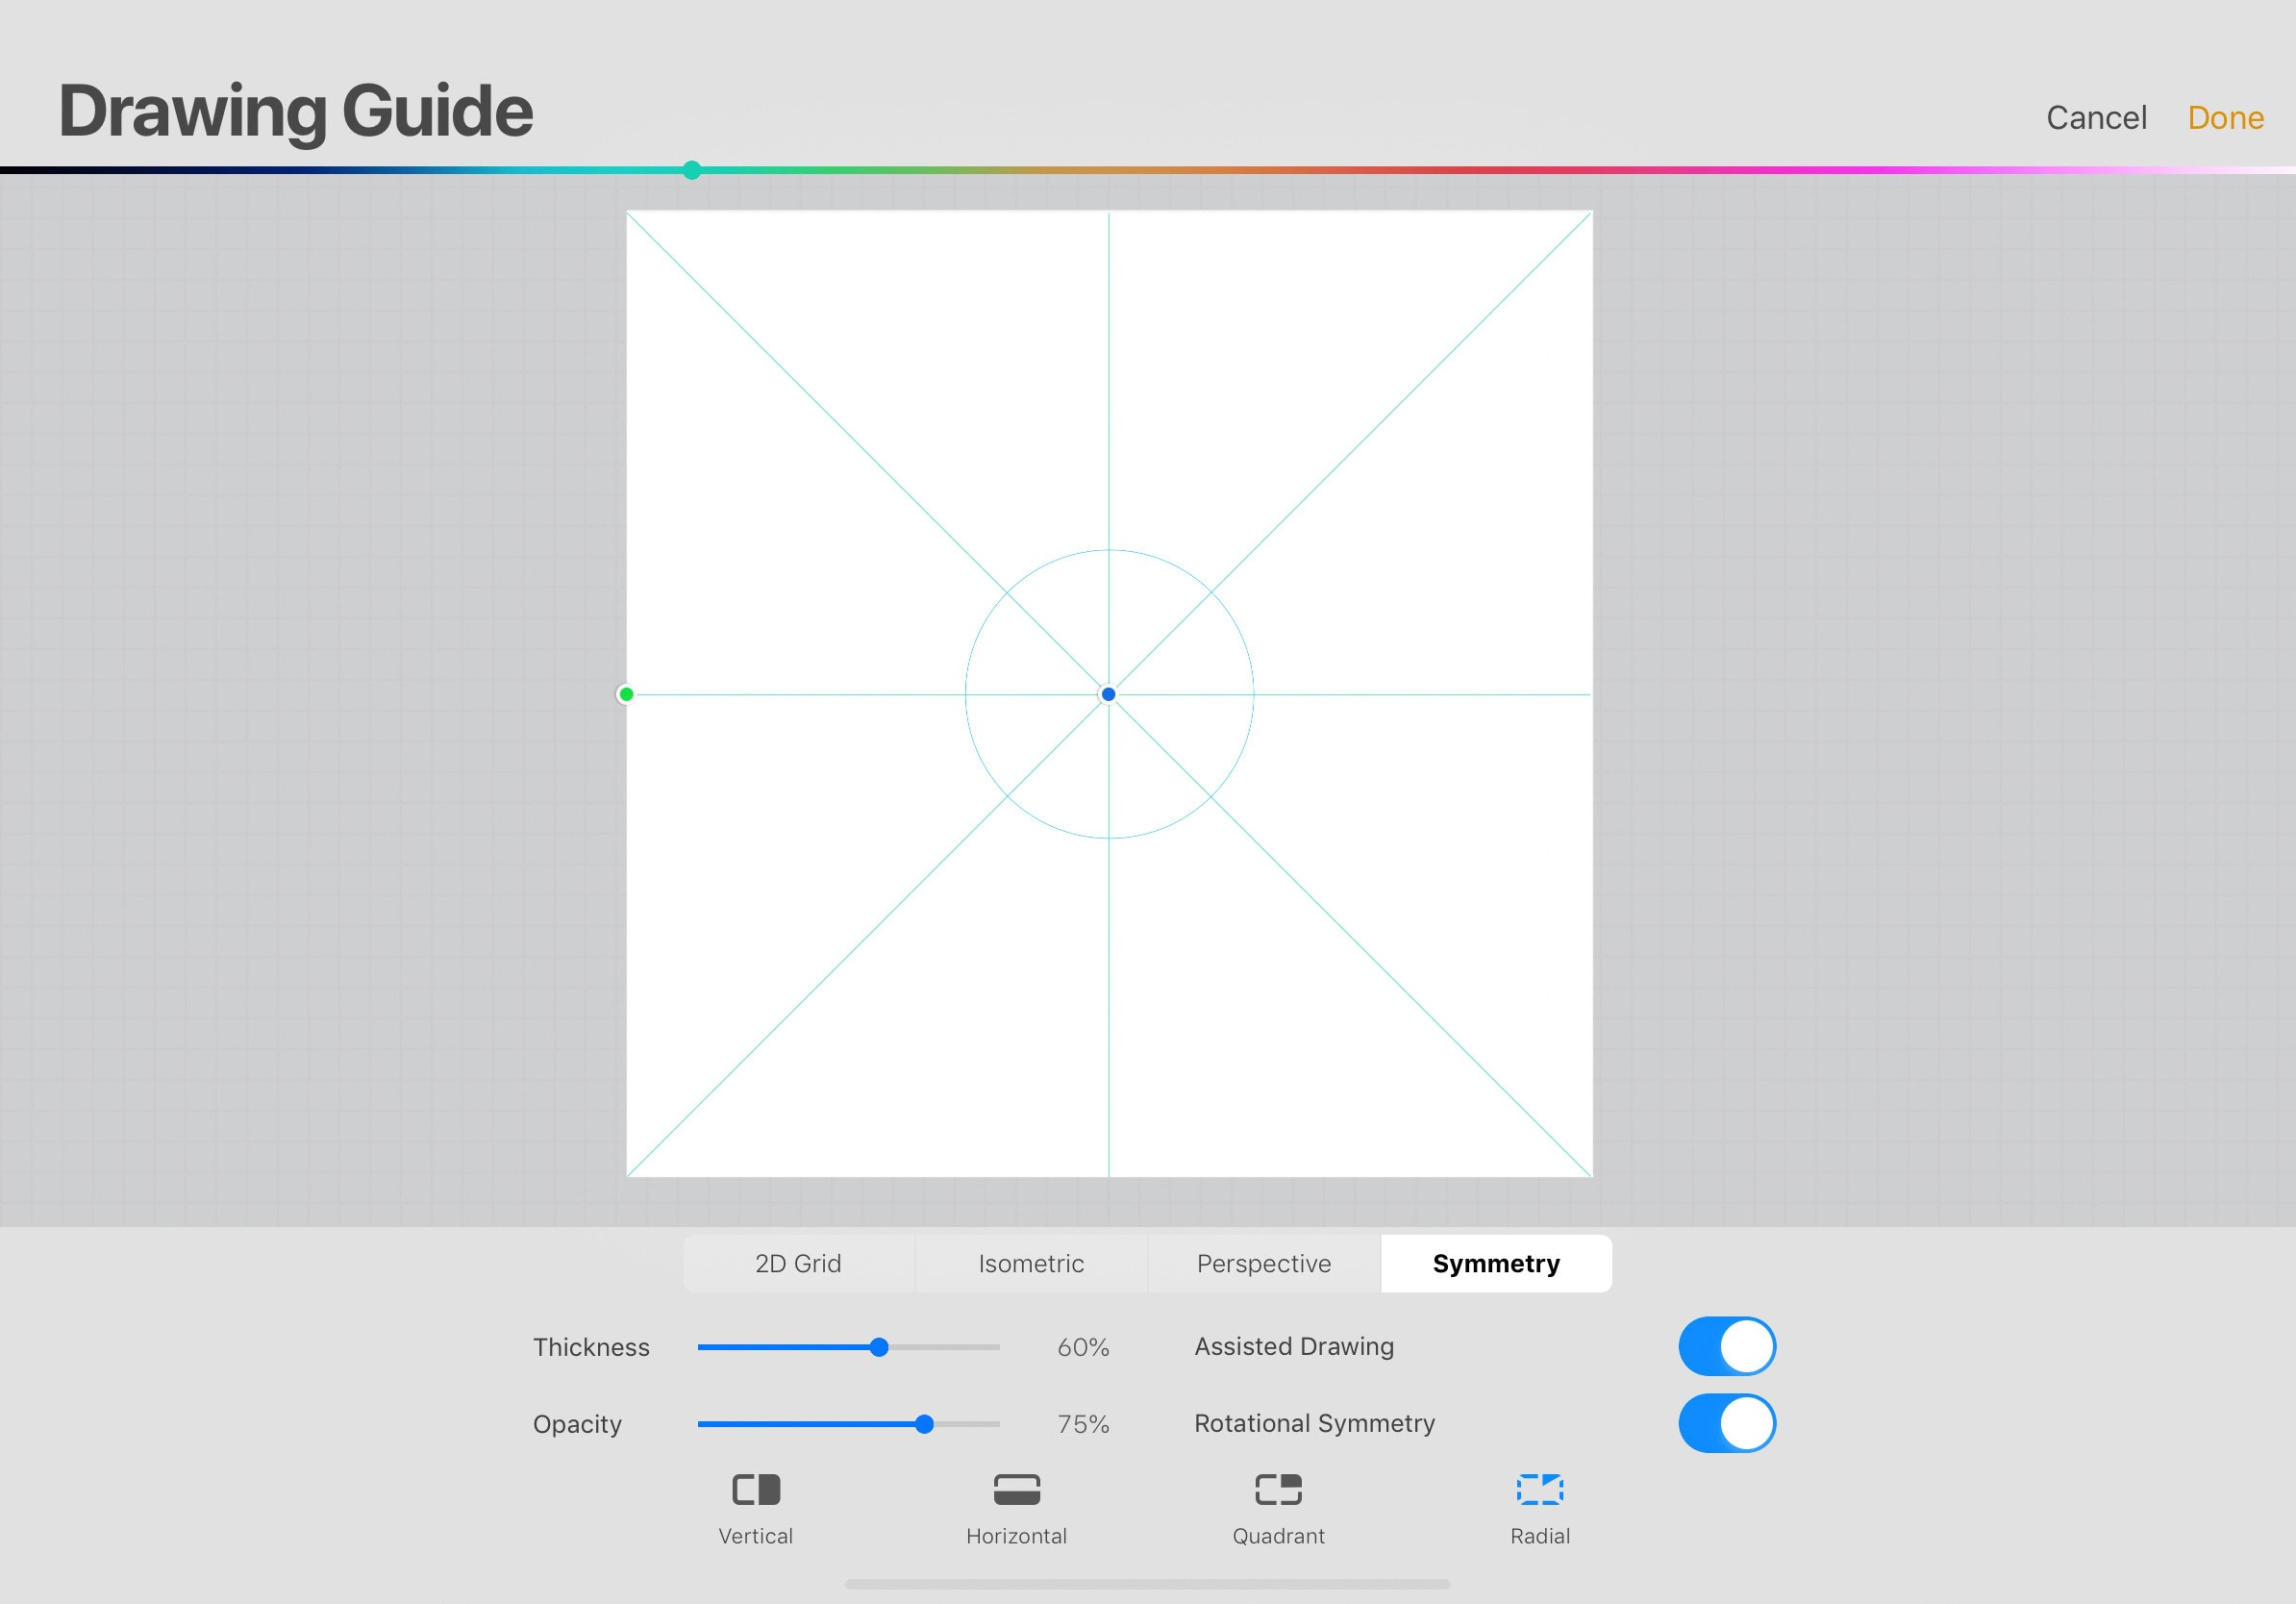The width and height of the screenshot is (2296, 1604).
Task: Choose the Radial symmetry icon
Action: click(x=1539, y=1490)
